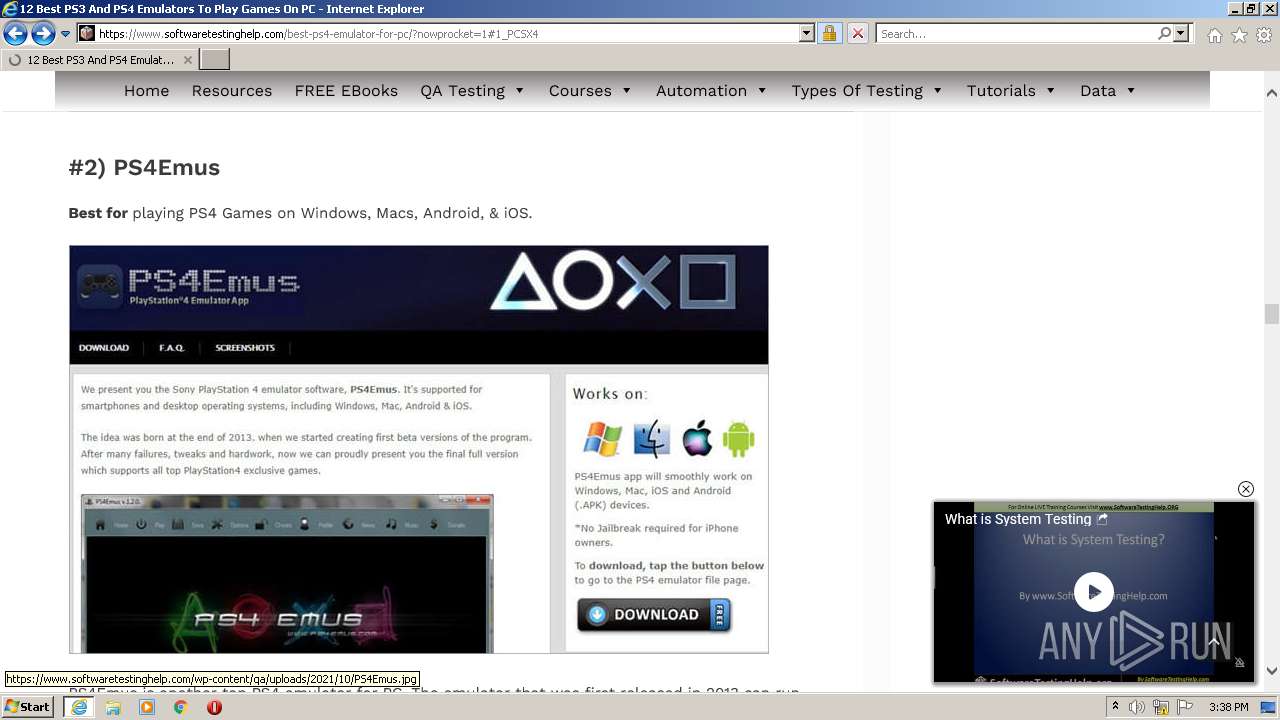The width and height of the screenshot is (1280, 720).
Task: Click the What is System Testing video title
Action: pyautogui.click(x=1018, y=519)
